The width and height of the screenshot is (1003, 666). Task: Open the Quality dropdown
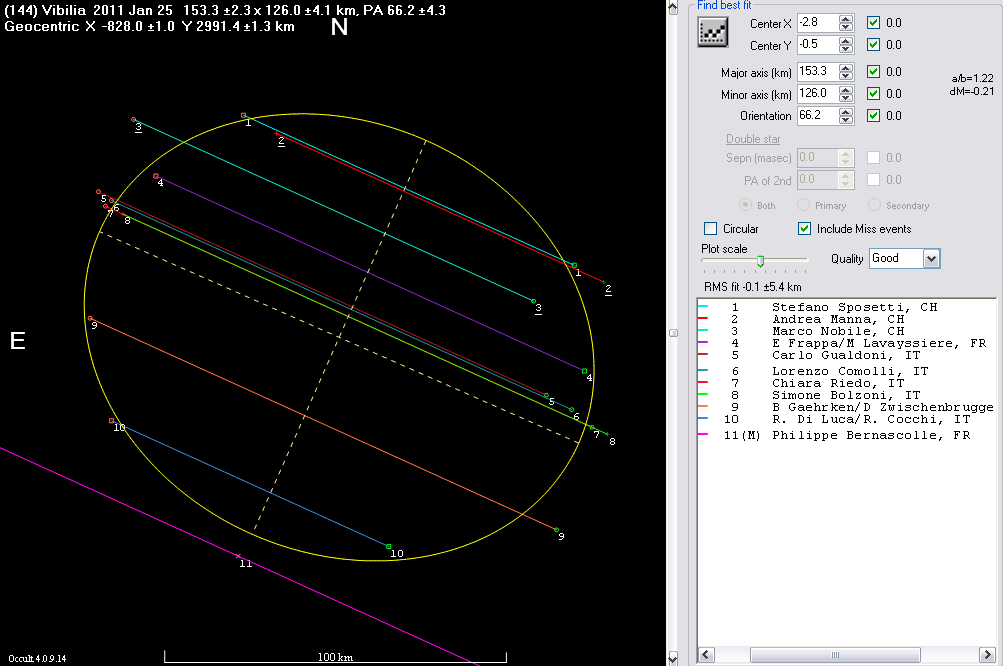tap(931, 258)
